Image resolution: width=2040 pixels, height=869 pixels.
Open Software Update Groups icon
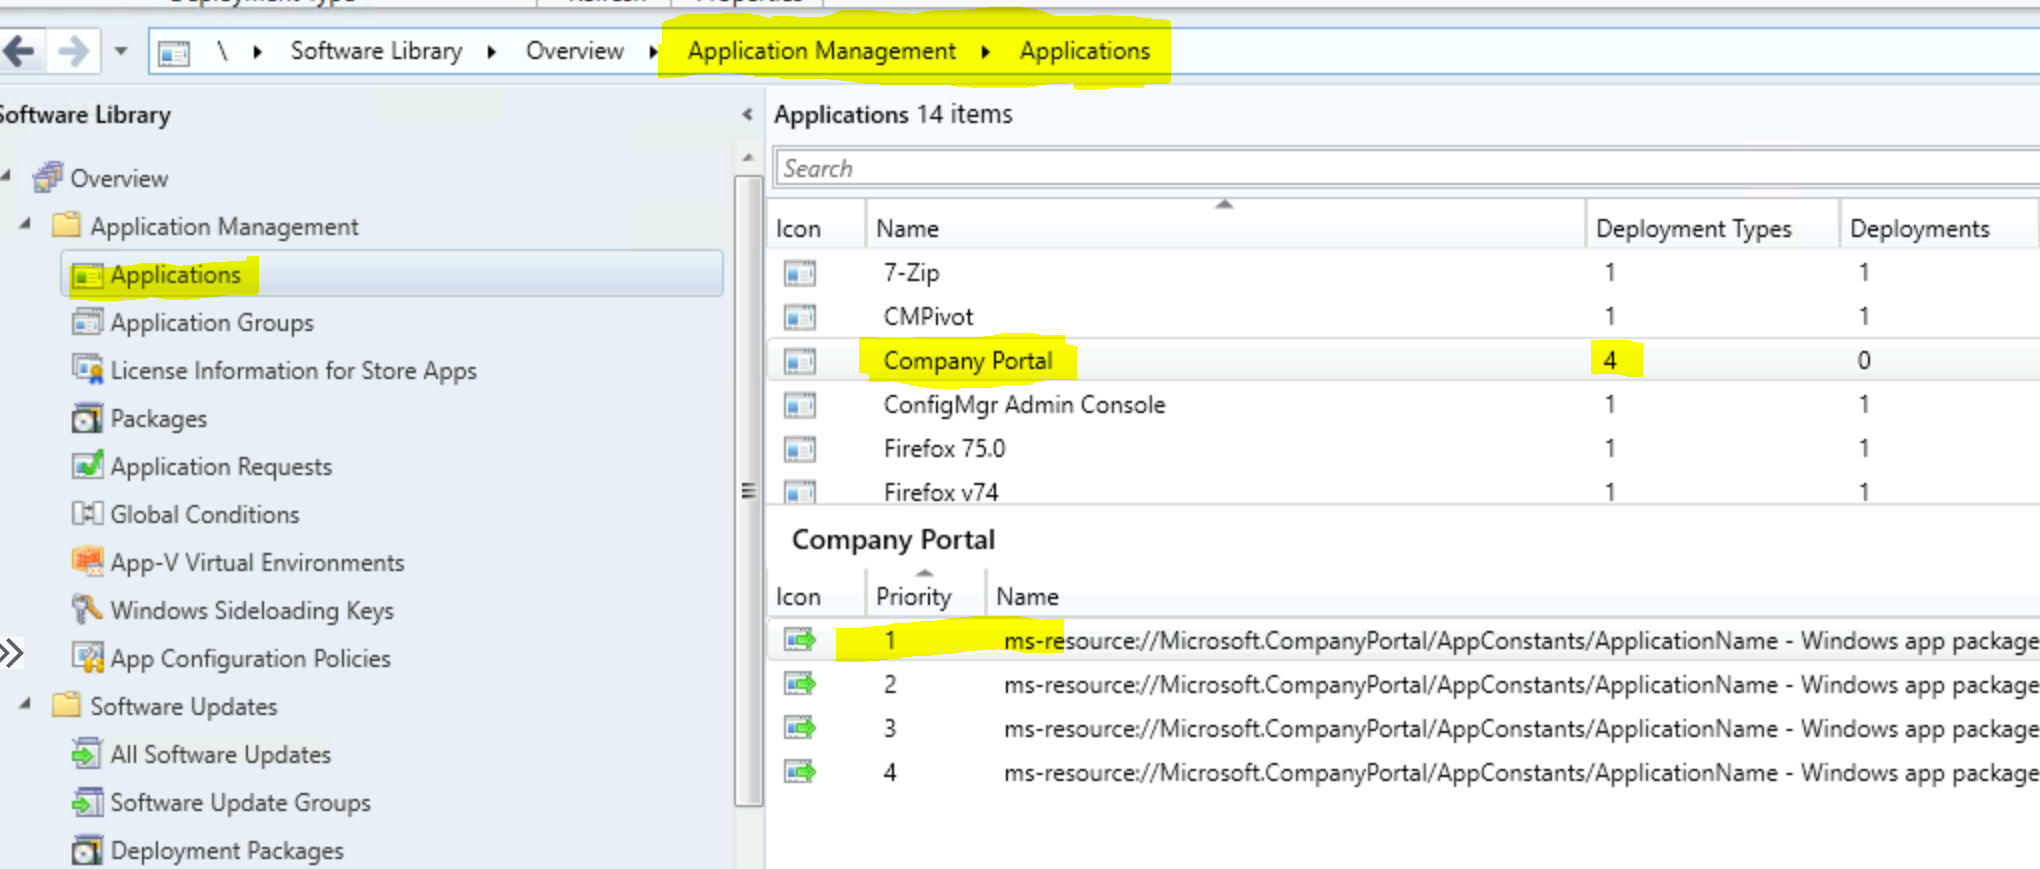coord(87,801)
